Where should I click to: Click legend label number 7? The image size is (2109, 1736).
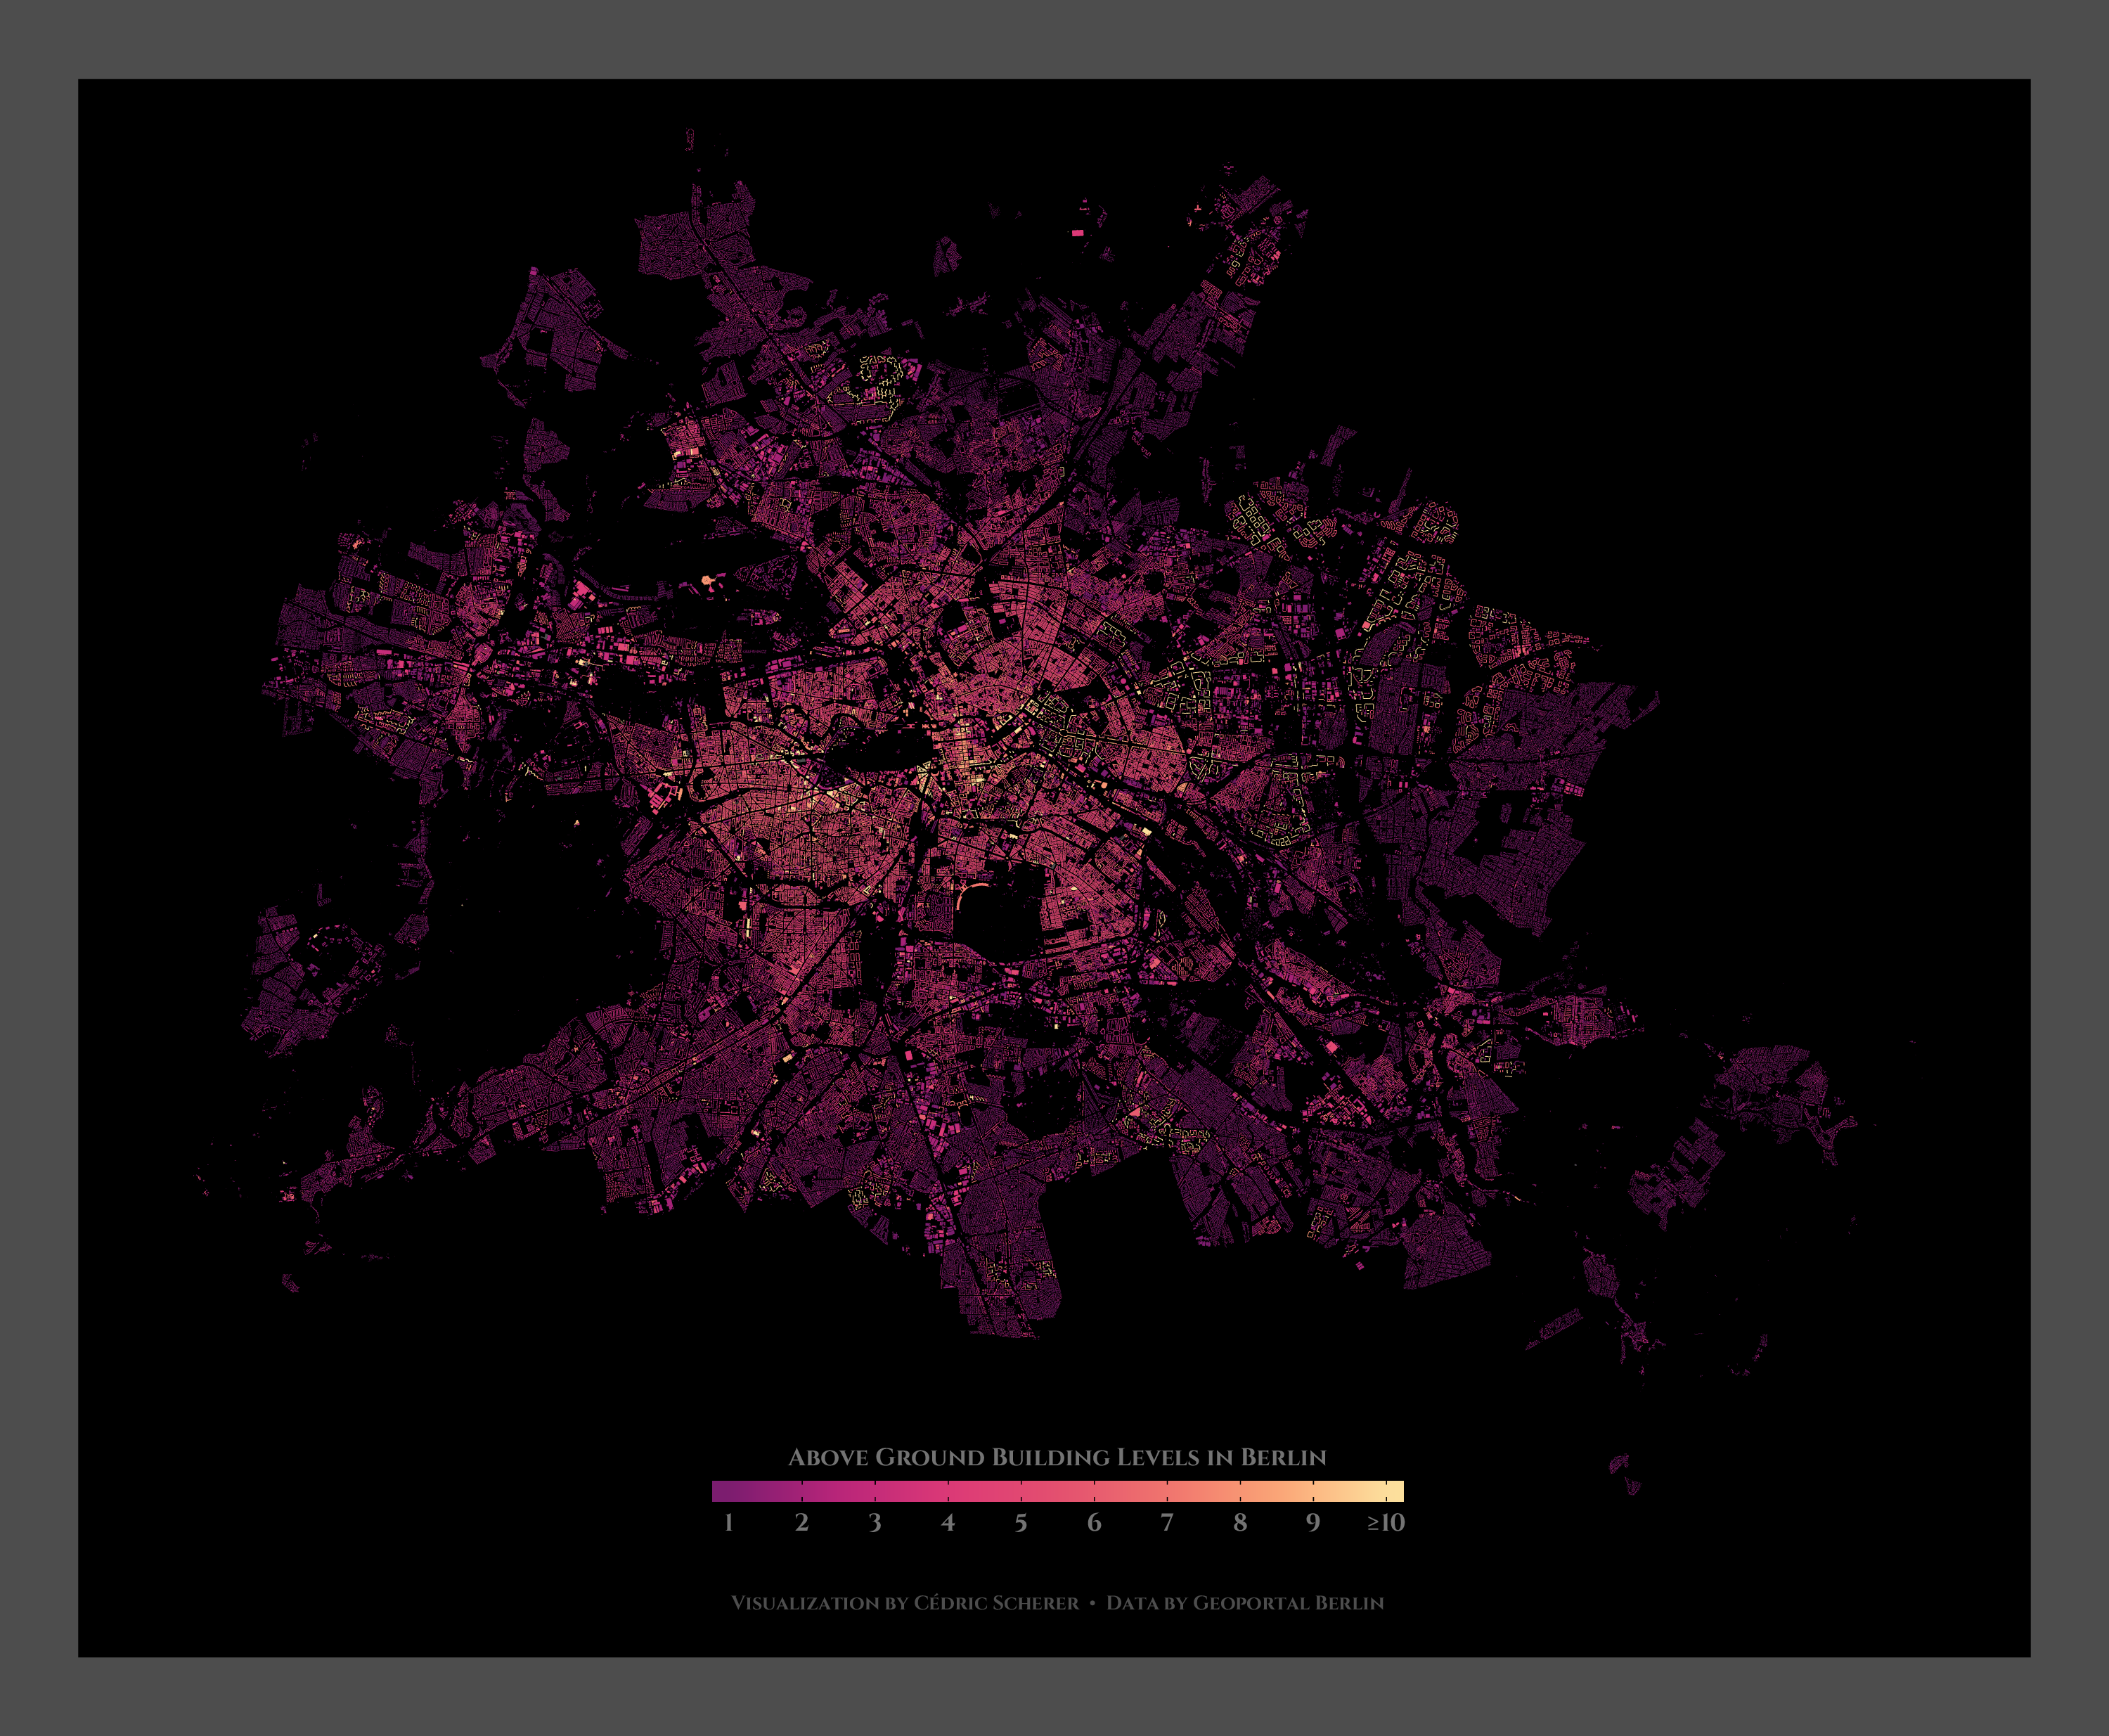(x=1167, y=1523)
